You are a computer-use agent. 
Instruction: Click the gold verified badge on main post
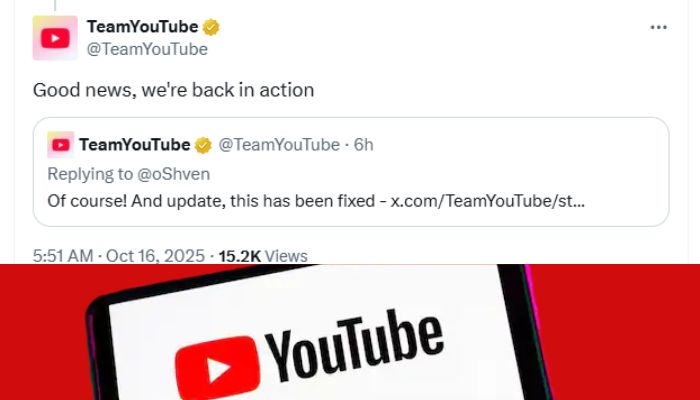(212, 27)
